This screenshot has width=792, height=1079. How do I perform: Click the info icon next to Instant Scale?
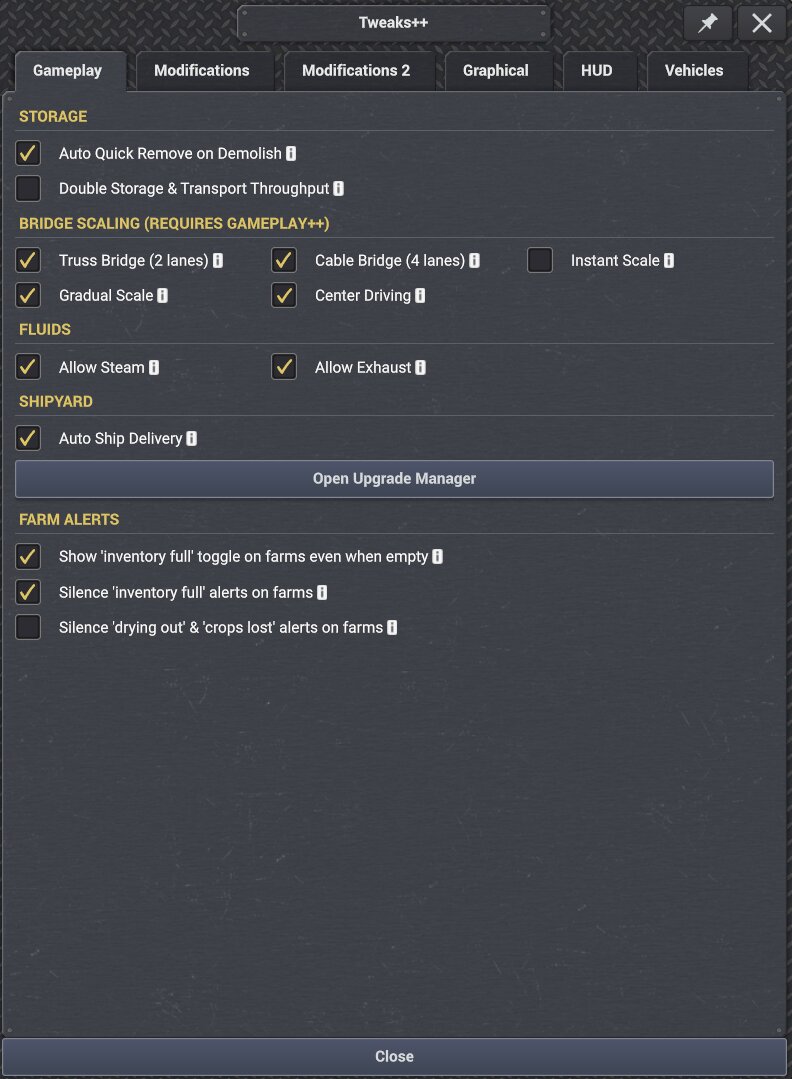[669, 261]
